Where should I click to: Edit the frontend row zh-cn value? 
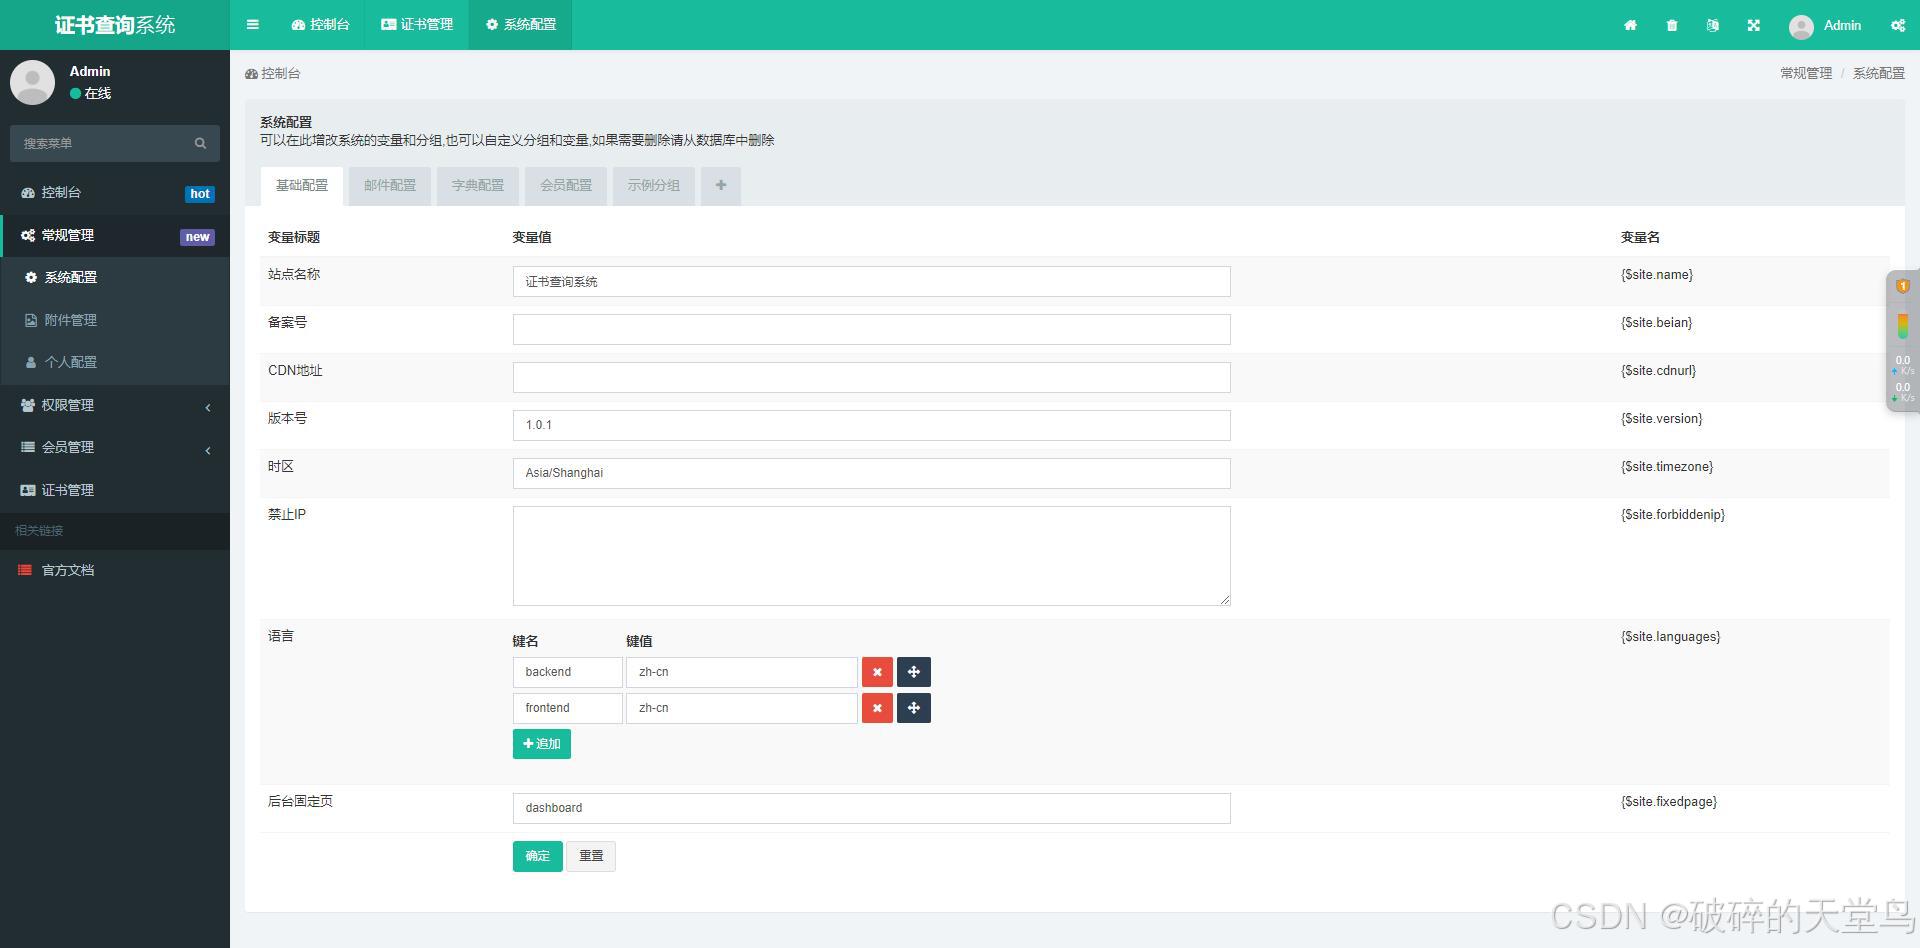pos(741,708)
